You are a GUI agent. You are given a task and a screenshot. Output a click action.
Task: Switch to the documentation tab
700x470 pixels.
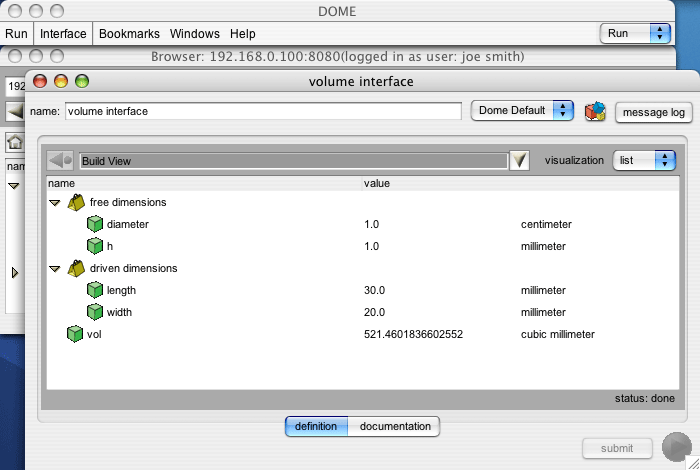pos(395,426)
